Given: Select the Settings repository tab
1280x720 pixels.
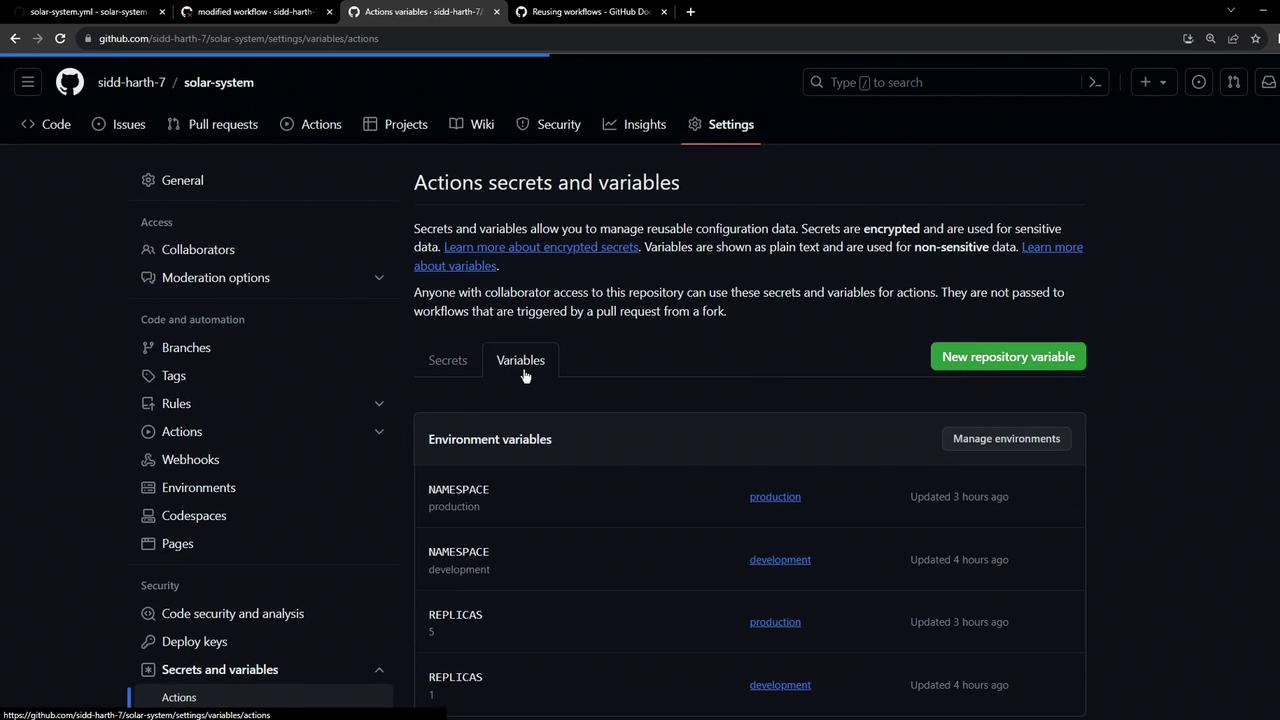Looking at the screenshot, I should [721, 124].
